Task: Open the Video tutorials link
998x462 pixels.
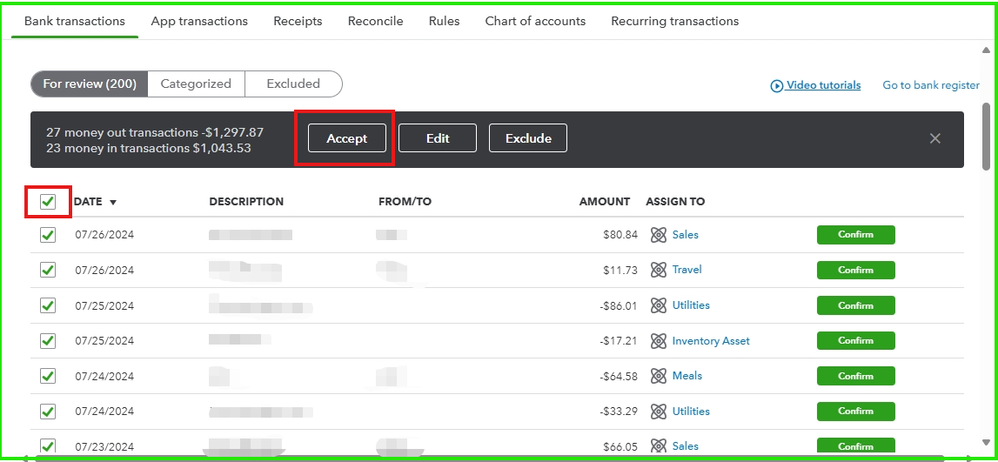Action: click(x=824, y=85)
